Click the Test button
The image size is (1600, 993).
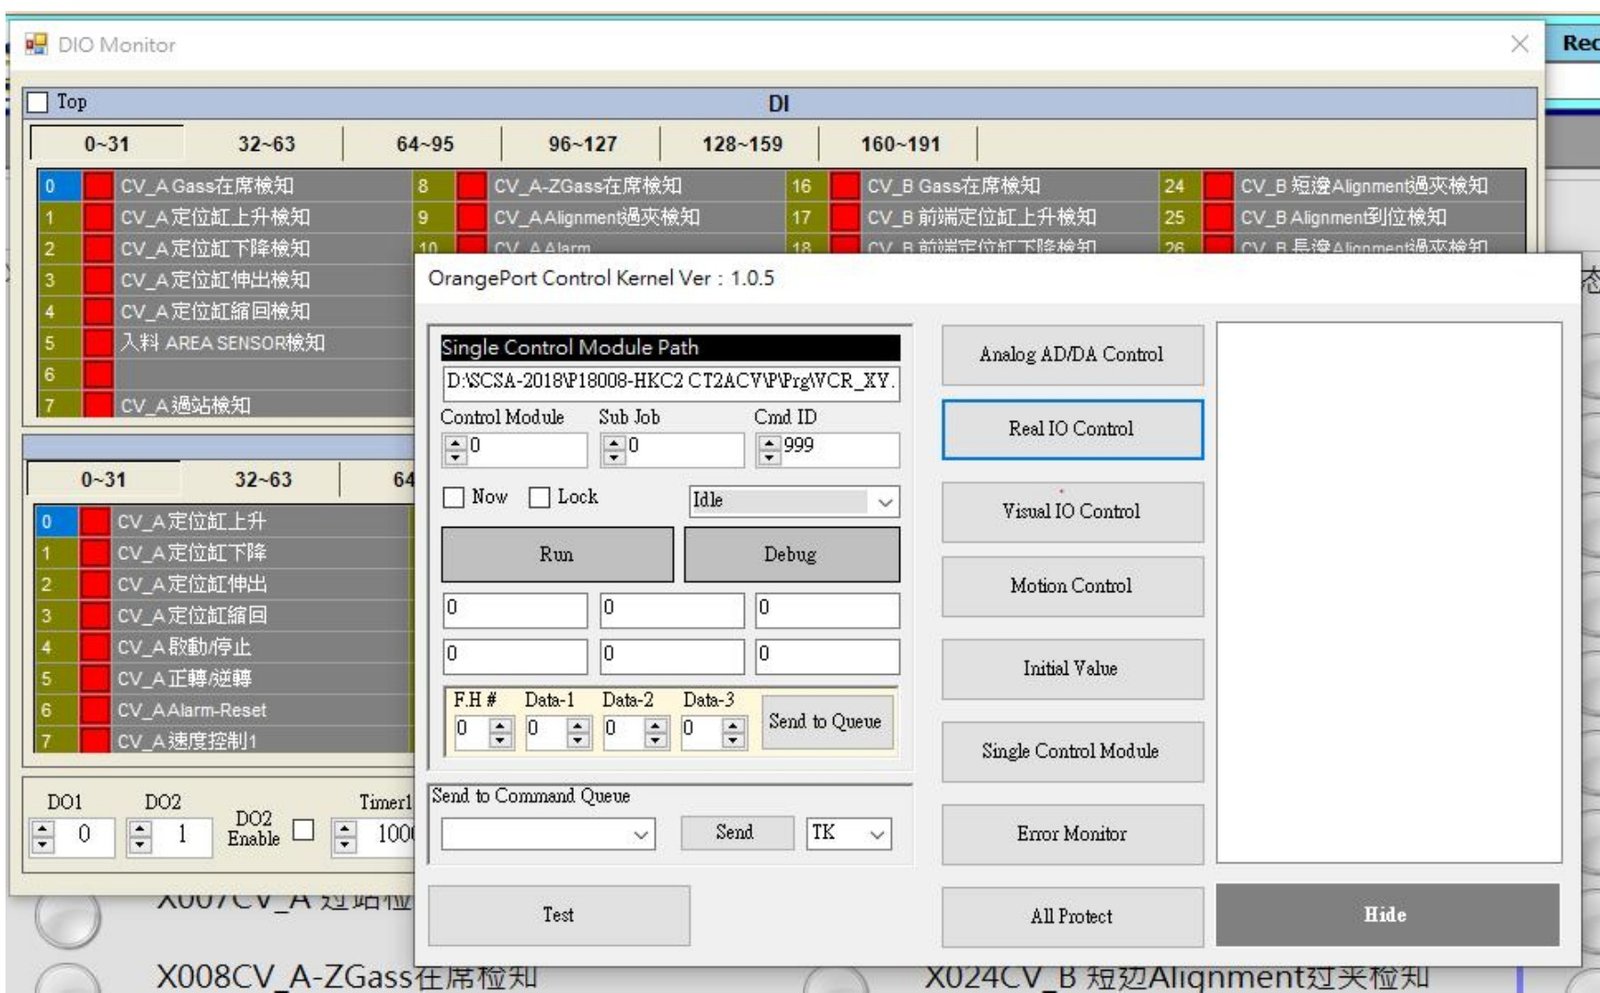point(559,915)
